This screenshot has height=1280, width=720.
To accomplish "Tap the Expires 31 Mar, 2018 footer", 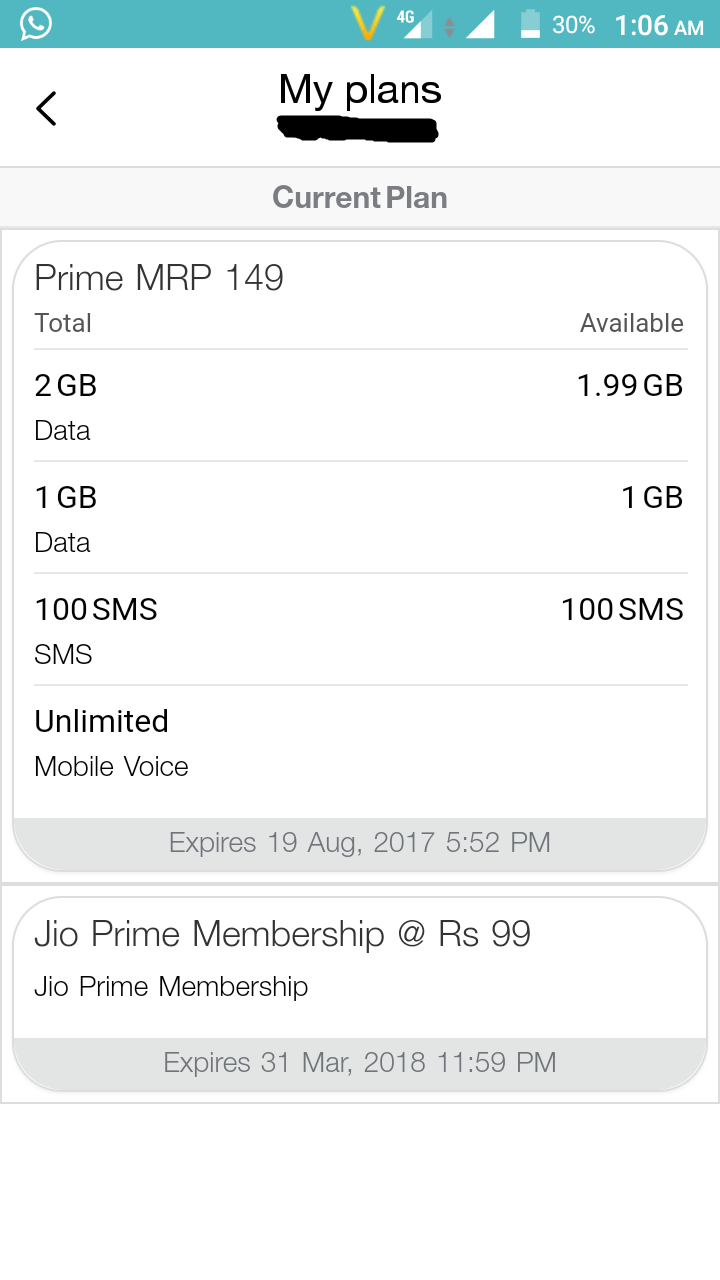I will 360,1062.
